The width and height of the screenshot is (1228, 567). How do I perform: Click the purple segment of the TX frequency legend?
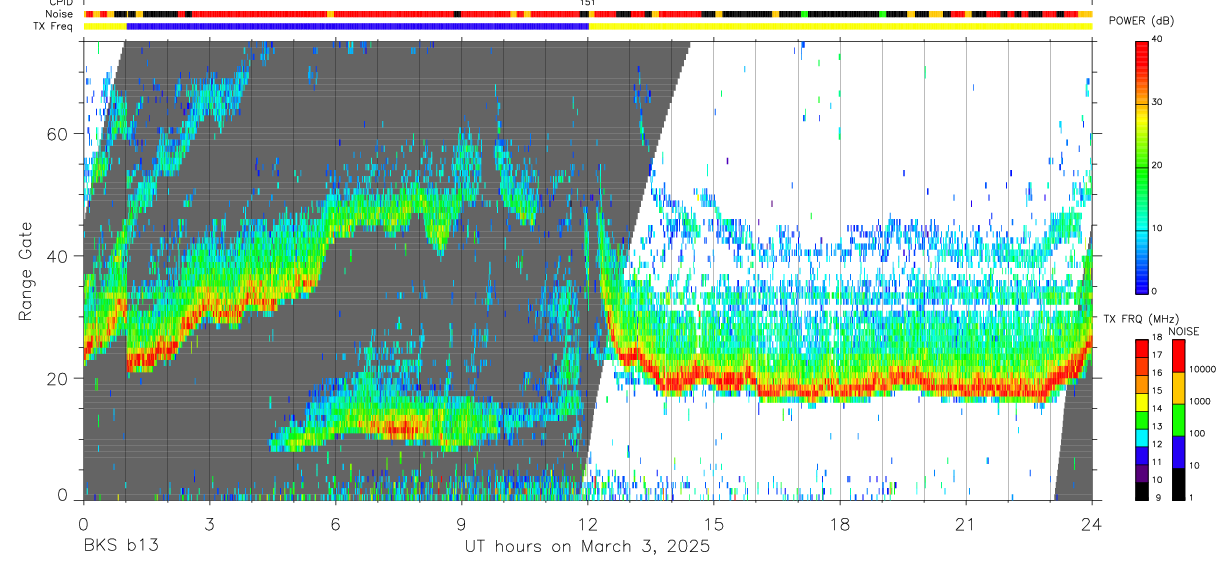point(1142,473)
